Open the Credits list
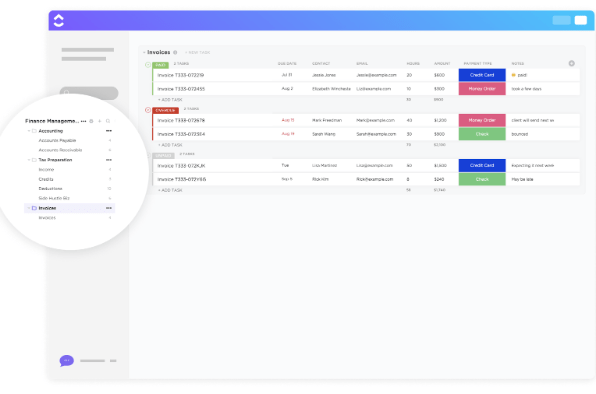 46,179
